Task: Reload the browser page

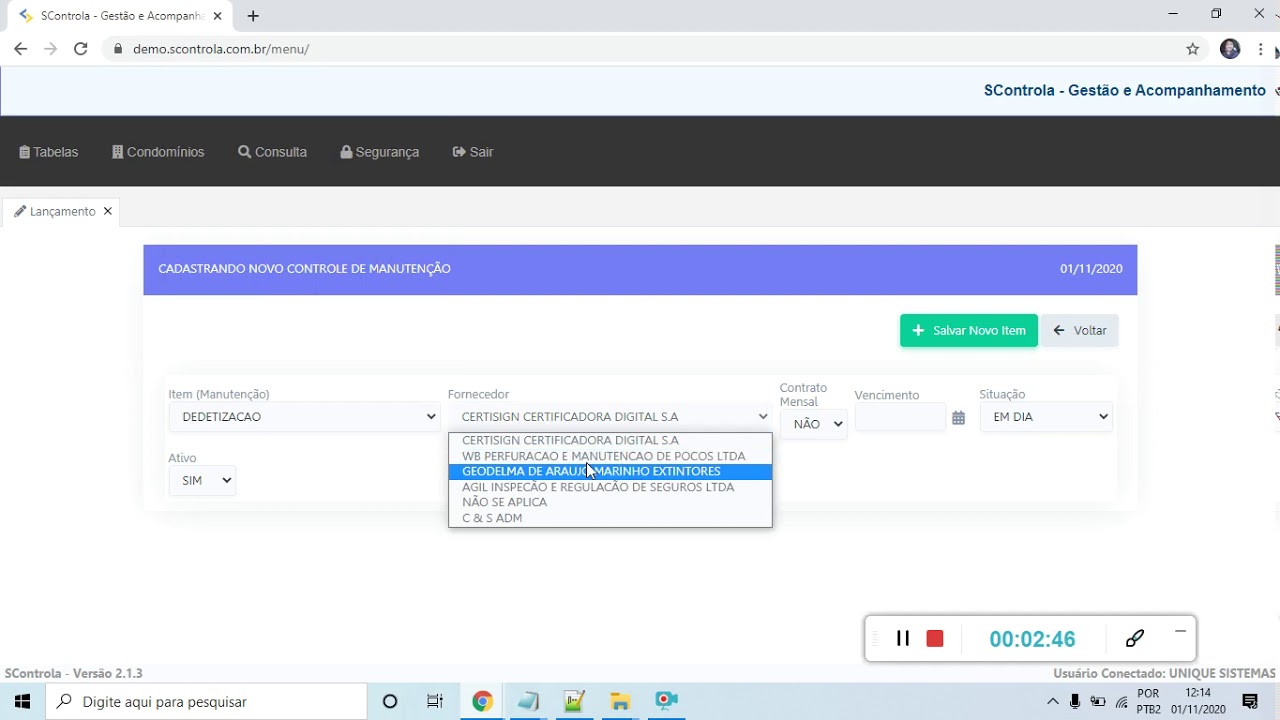Action: [81, 49]
